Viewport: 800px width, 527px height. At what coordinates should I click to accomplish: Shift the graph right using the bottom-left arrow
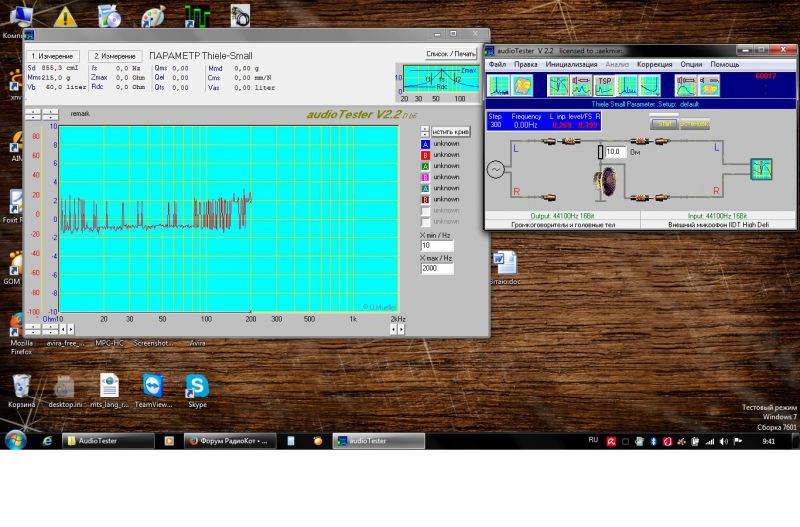(71, 330)
